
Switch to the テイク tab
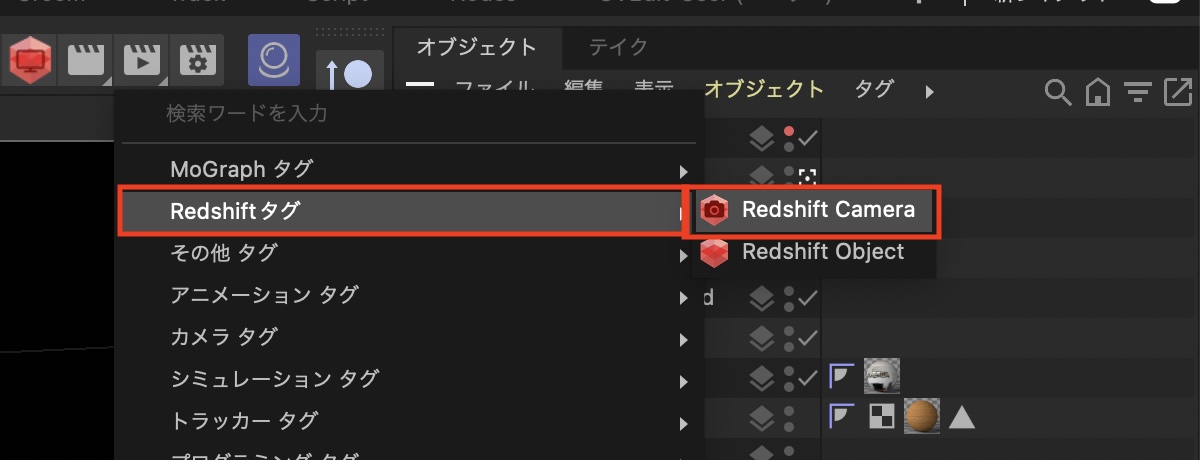pyautogui.click(x=618, y=46)
